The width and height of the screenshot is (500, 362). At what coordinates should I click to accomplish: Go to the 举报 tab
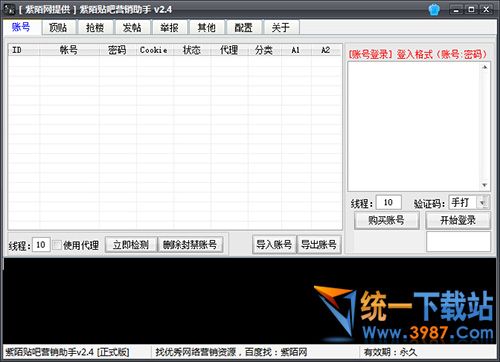(169, 27)
